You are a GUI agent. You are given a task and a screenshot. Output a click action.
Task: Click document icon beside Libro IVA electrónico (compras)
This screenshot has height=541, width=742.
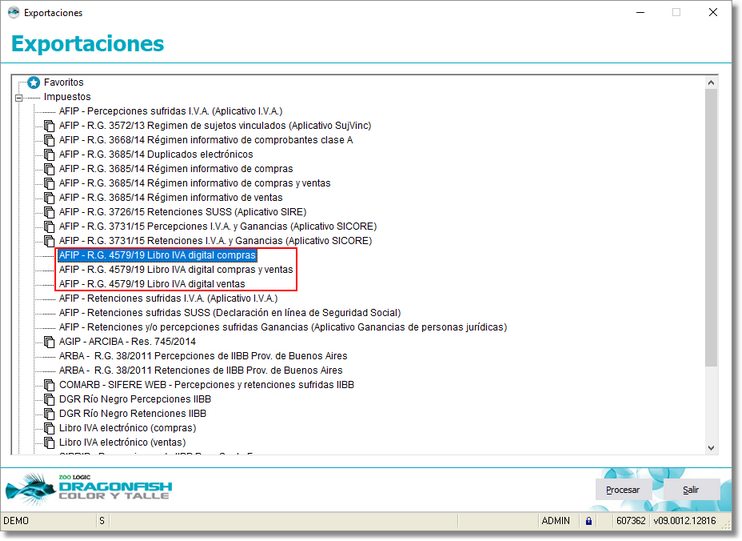pos(49,428)
